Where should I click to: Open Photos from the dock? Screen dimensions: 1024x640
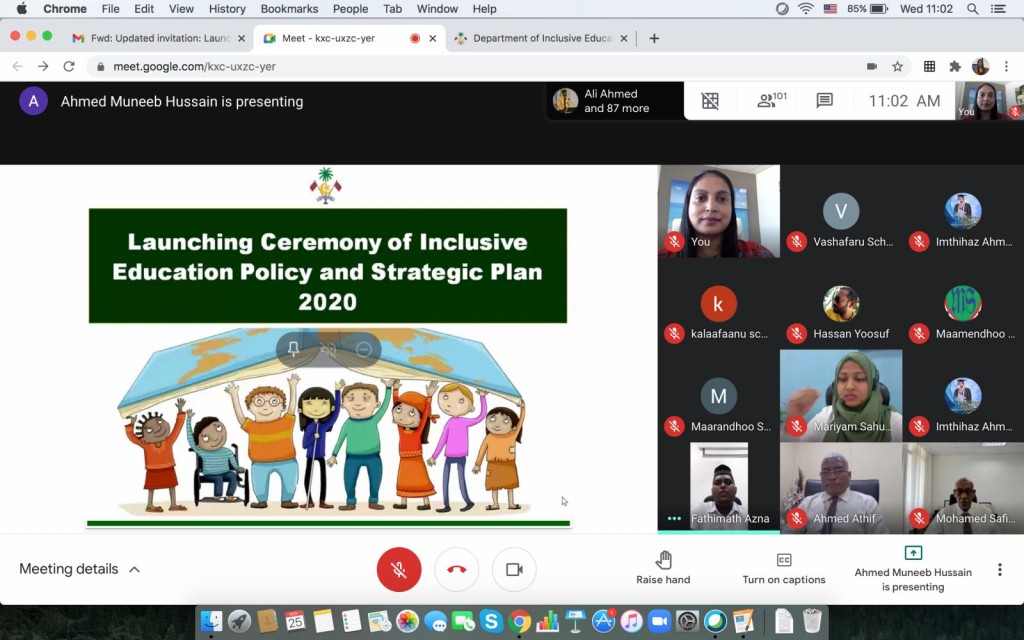(x=407, y=621)
